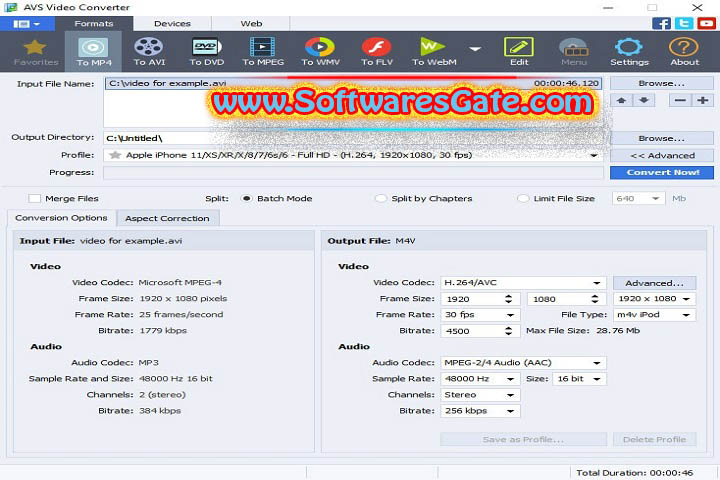Screen dimensions: 720x480
Task: Switch to the Devices tab
Action: [172, 24]
